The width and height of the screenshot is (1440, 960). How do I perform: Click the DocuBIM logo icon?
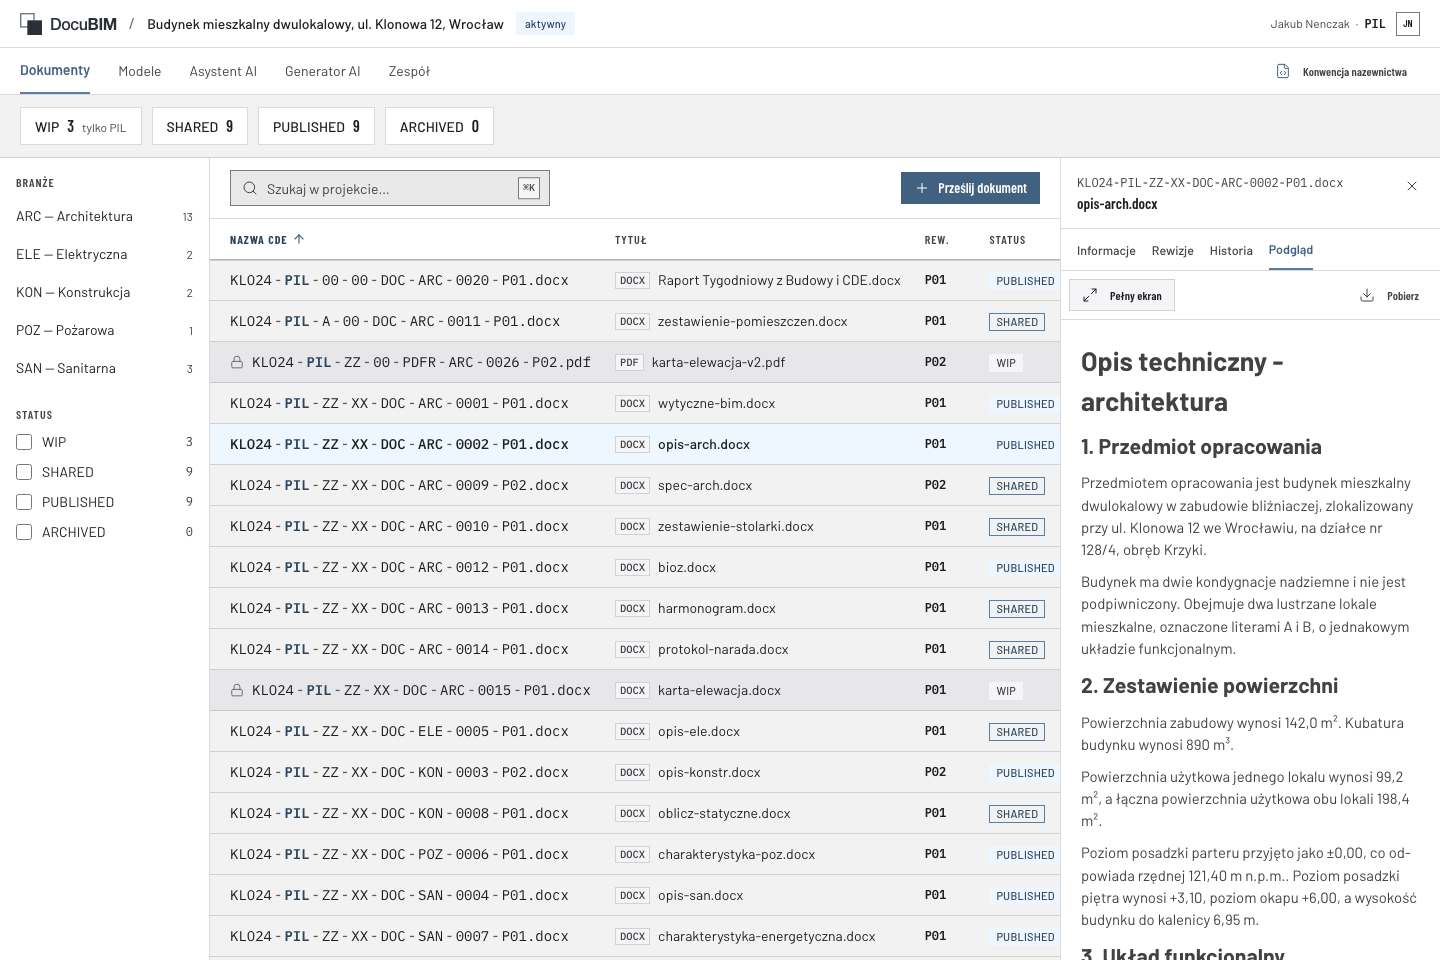point(31,24)
